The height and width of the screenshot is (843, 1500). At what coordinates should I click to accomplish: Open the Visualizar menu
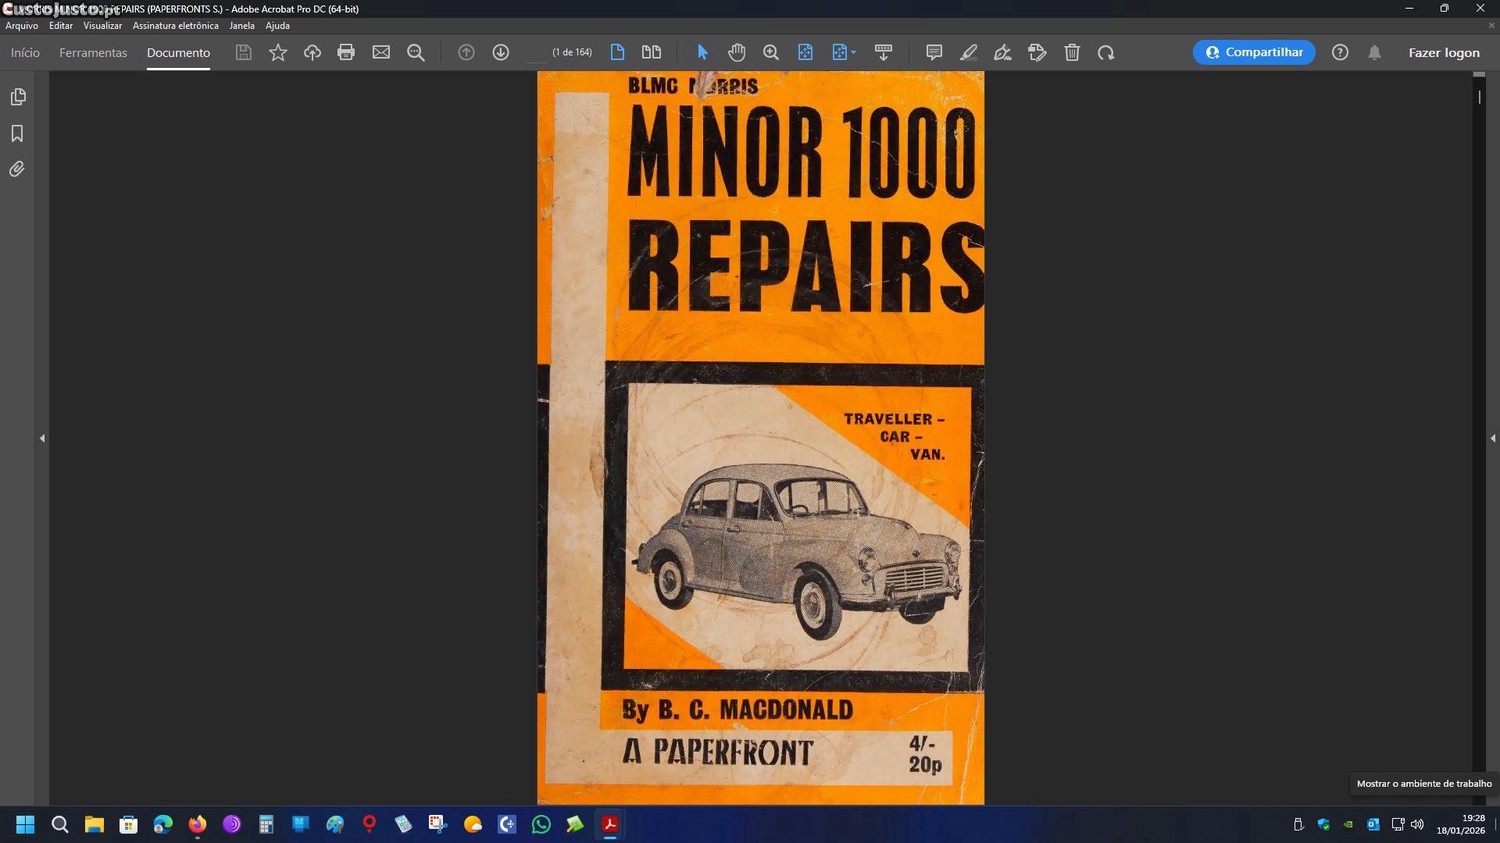pos(102,26)
